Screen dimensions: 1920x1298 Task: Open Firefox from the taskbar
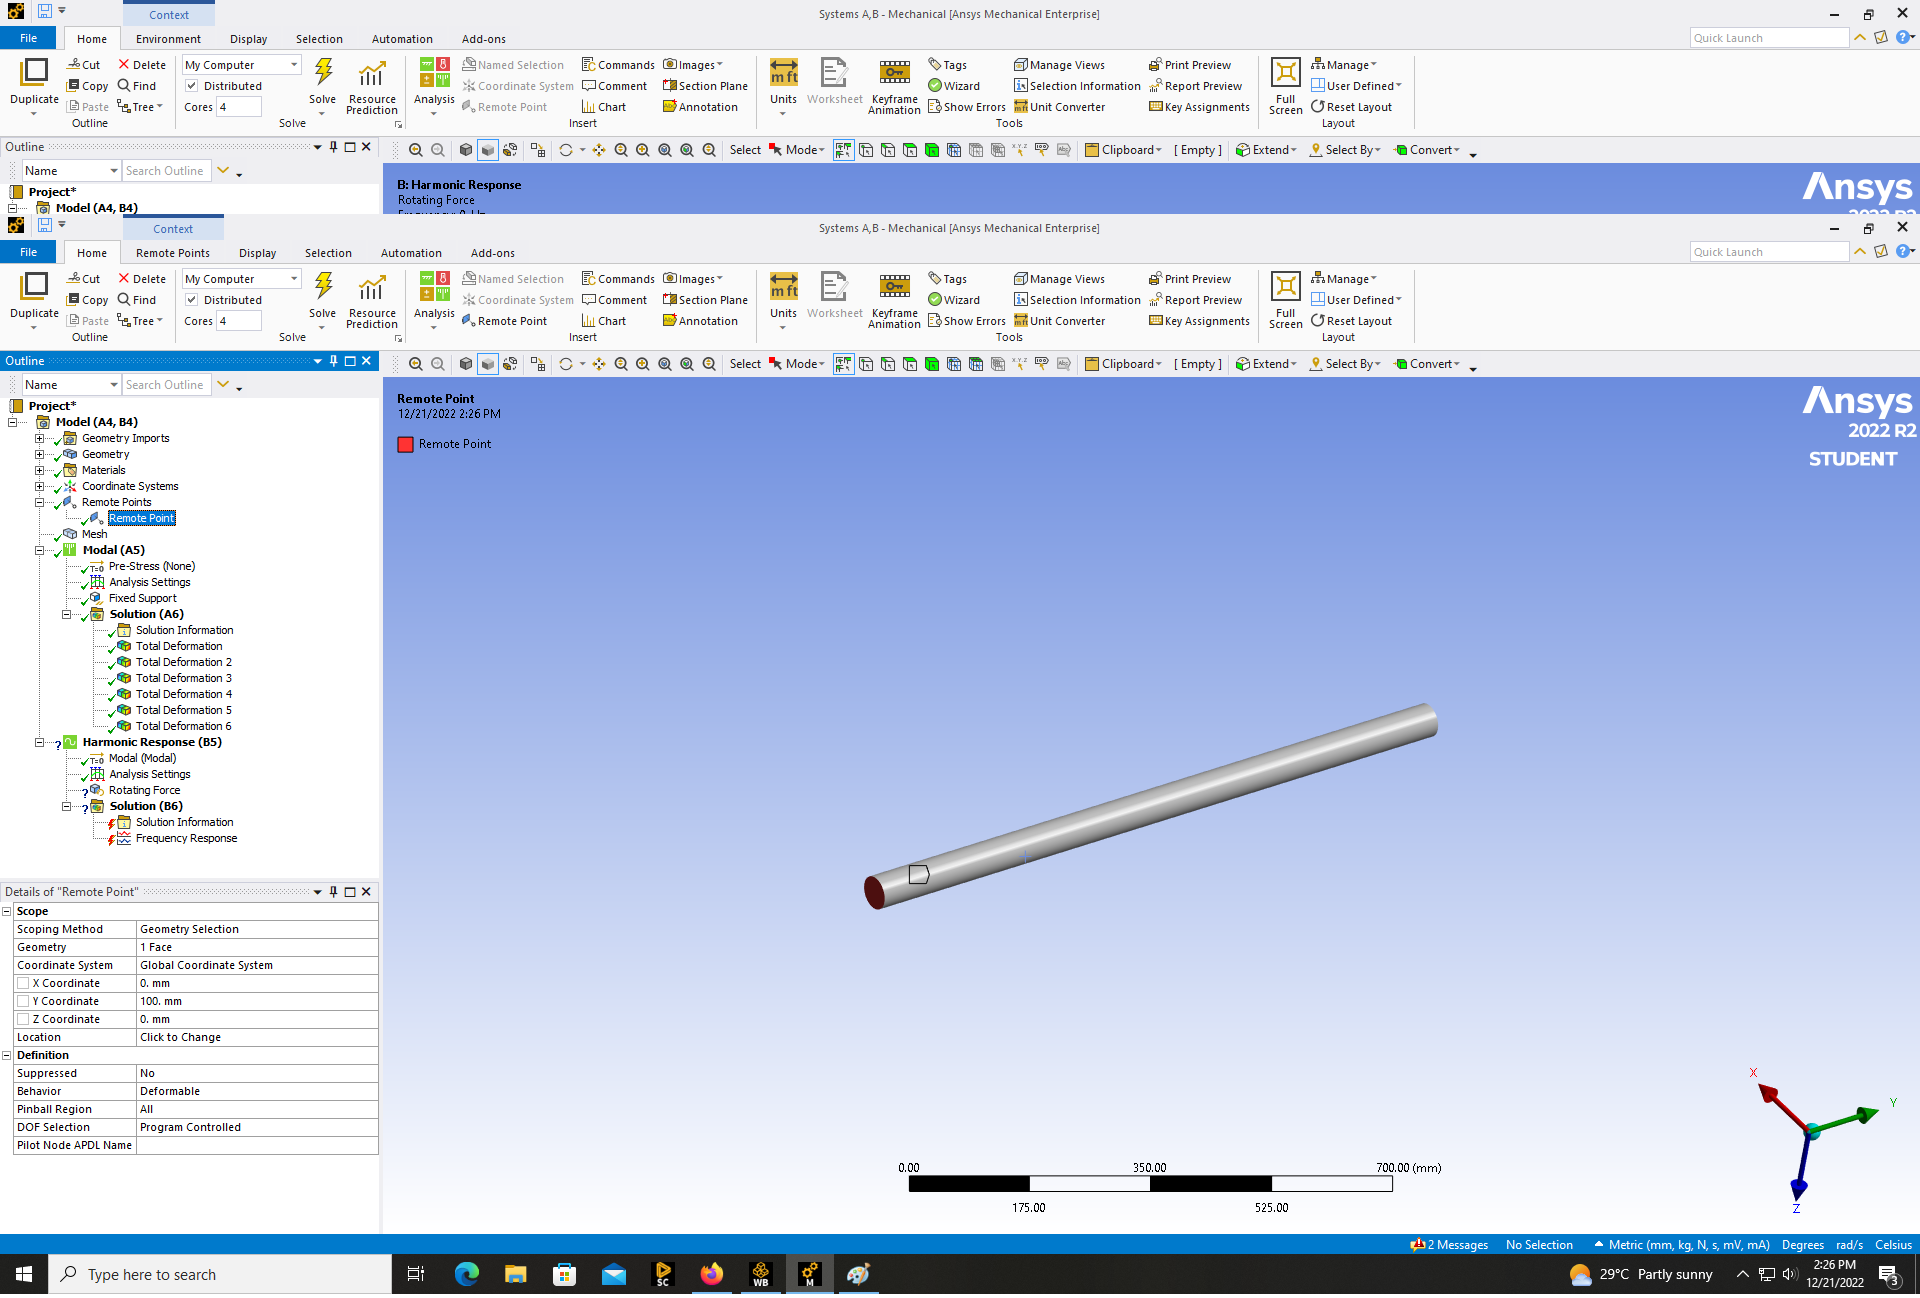711,1274
